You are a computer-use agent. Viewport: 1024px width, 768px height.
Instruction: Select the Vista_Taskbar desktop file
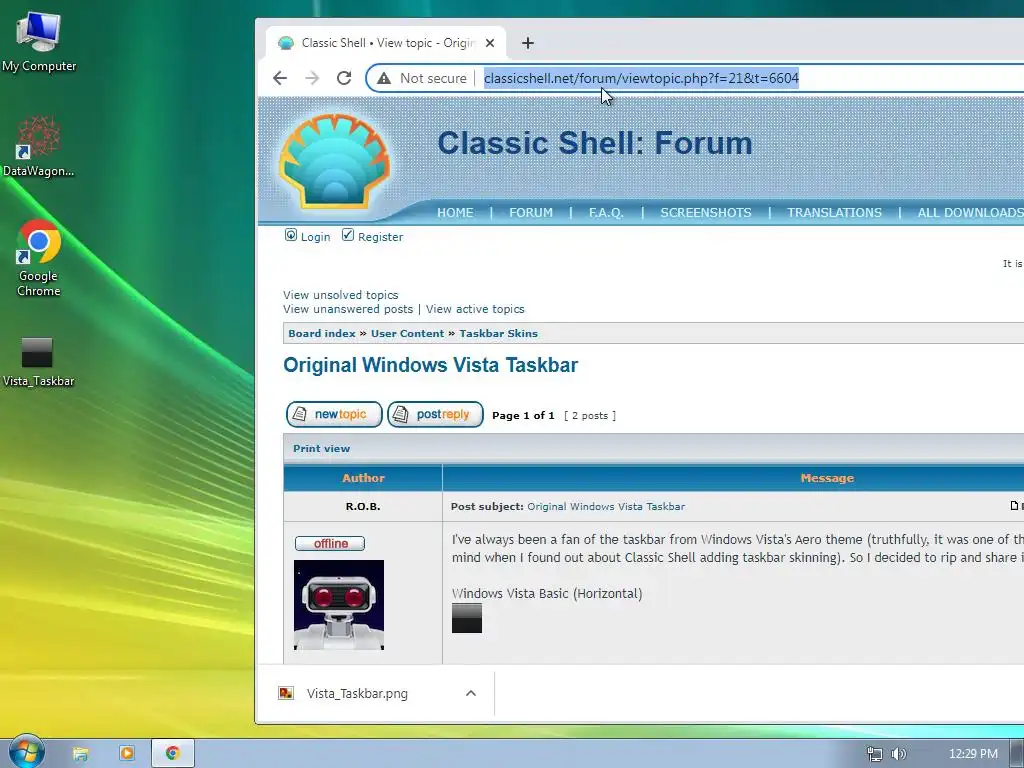pos(38,362)
